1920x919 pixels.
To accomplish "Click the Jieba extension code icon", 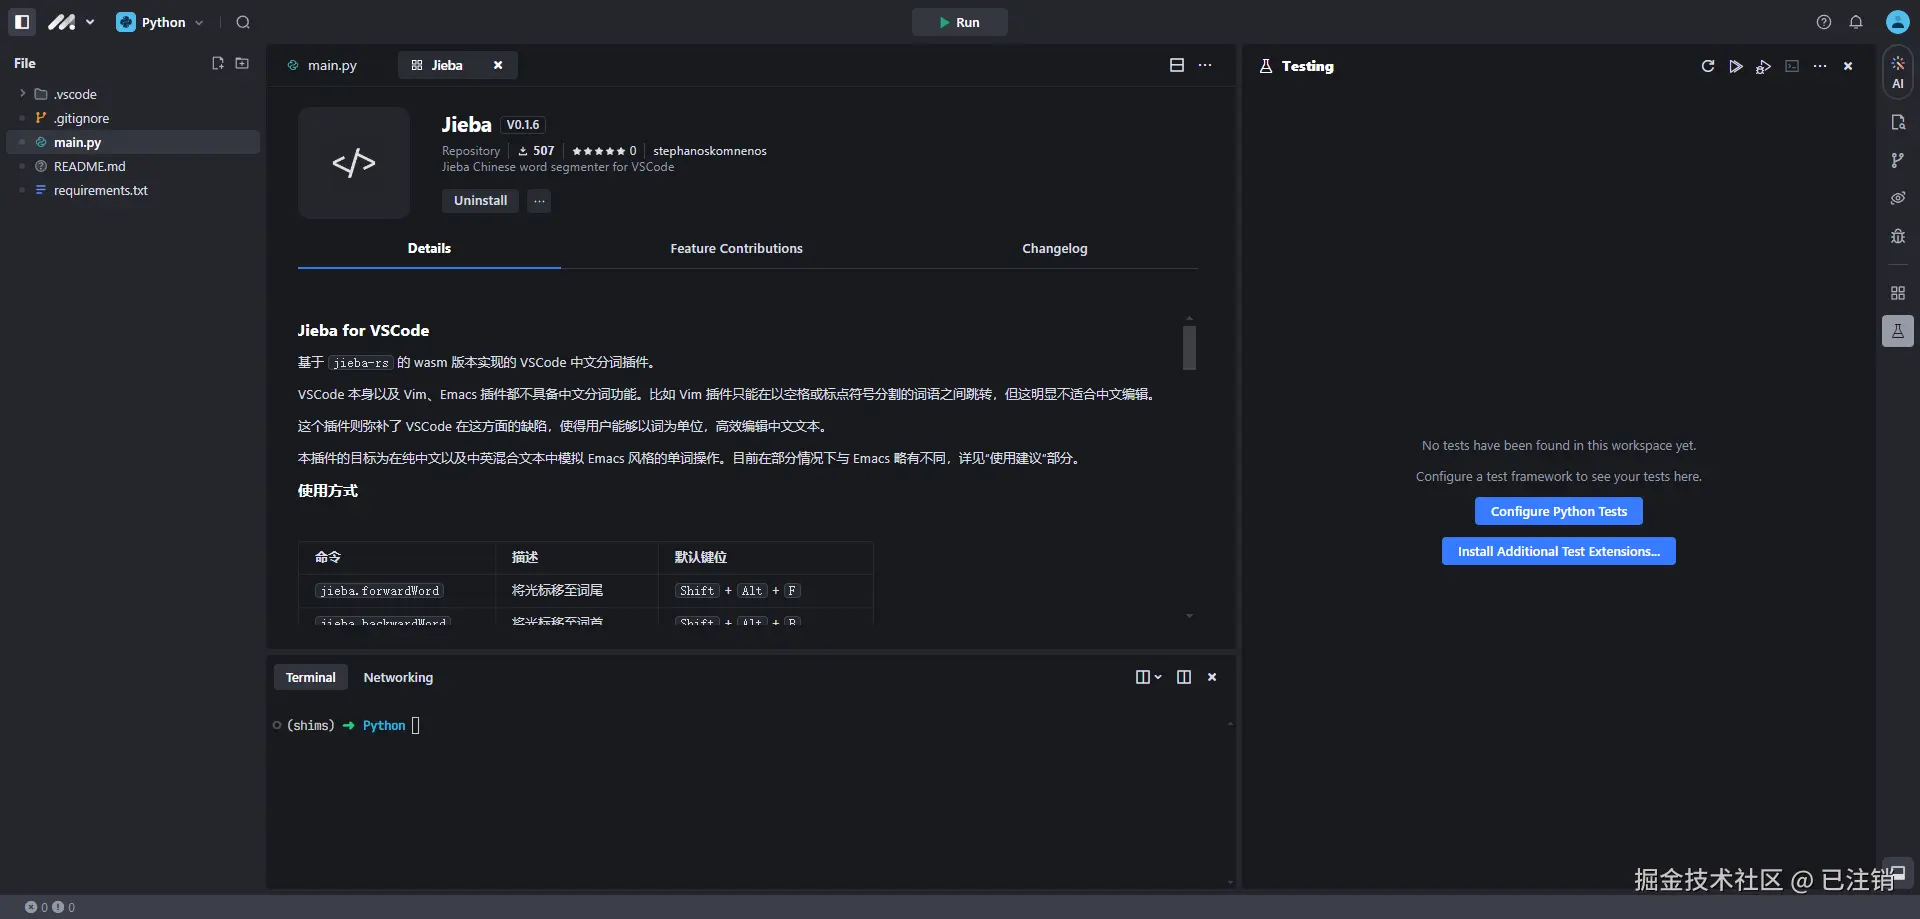I will (354, 163).
